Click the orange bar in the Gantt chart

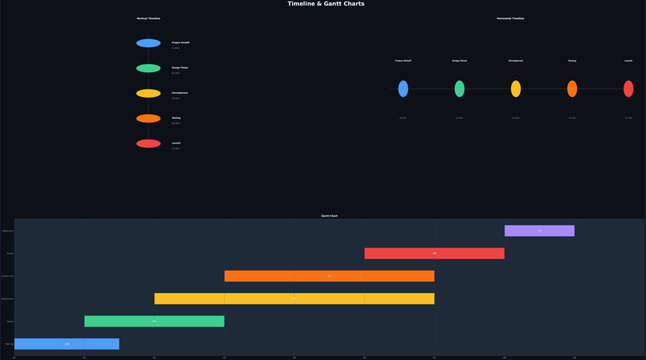tap(329, 276)
